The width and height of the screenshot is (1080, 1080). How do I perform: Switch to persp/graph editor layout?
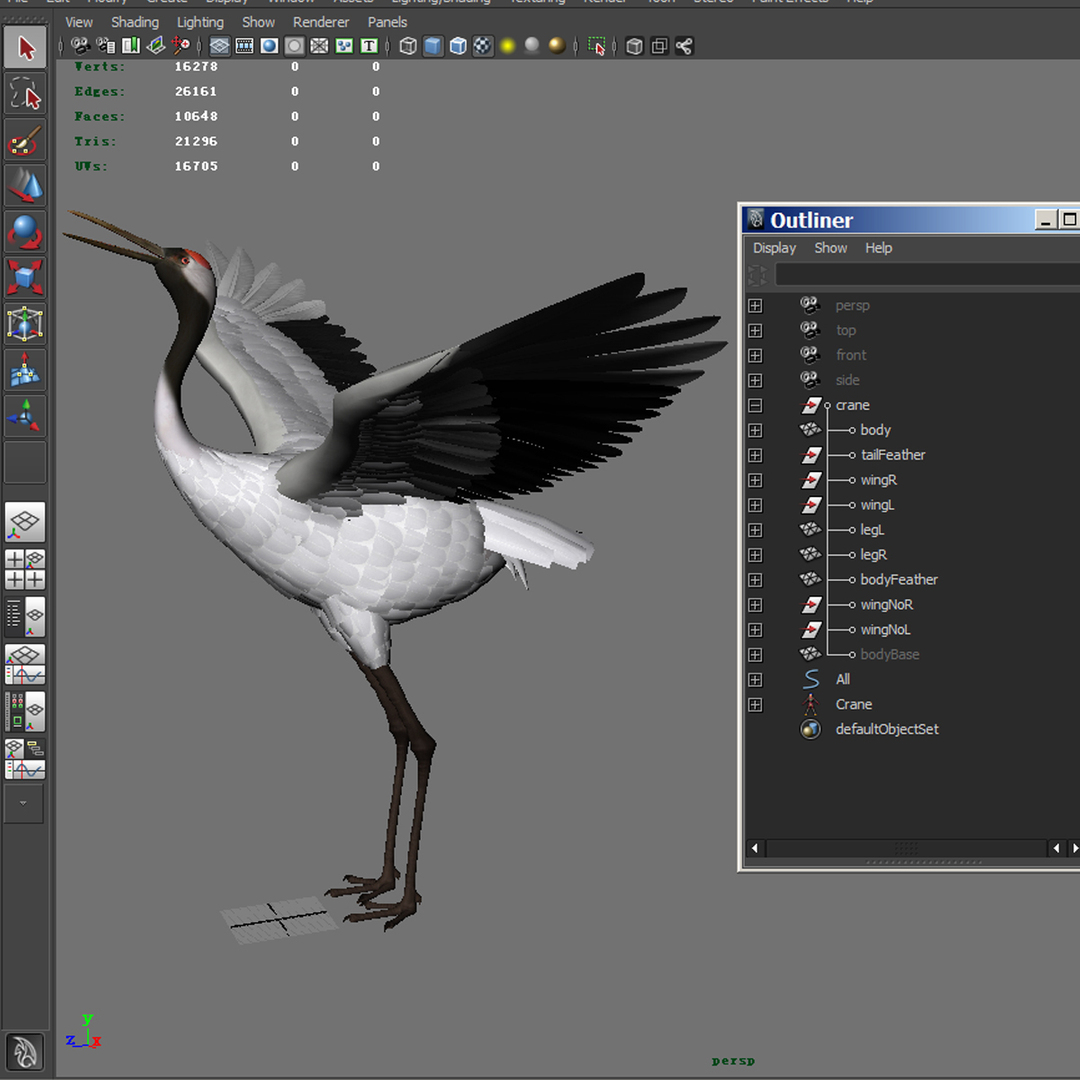click(x=25, y=664)
